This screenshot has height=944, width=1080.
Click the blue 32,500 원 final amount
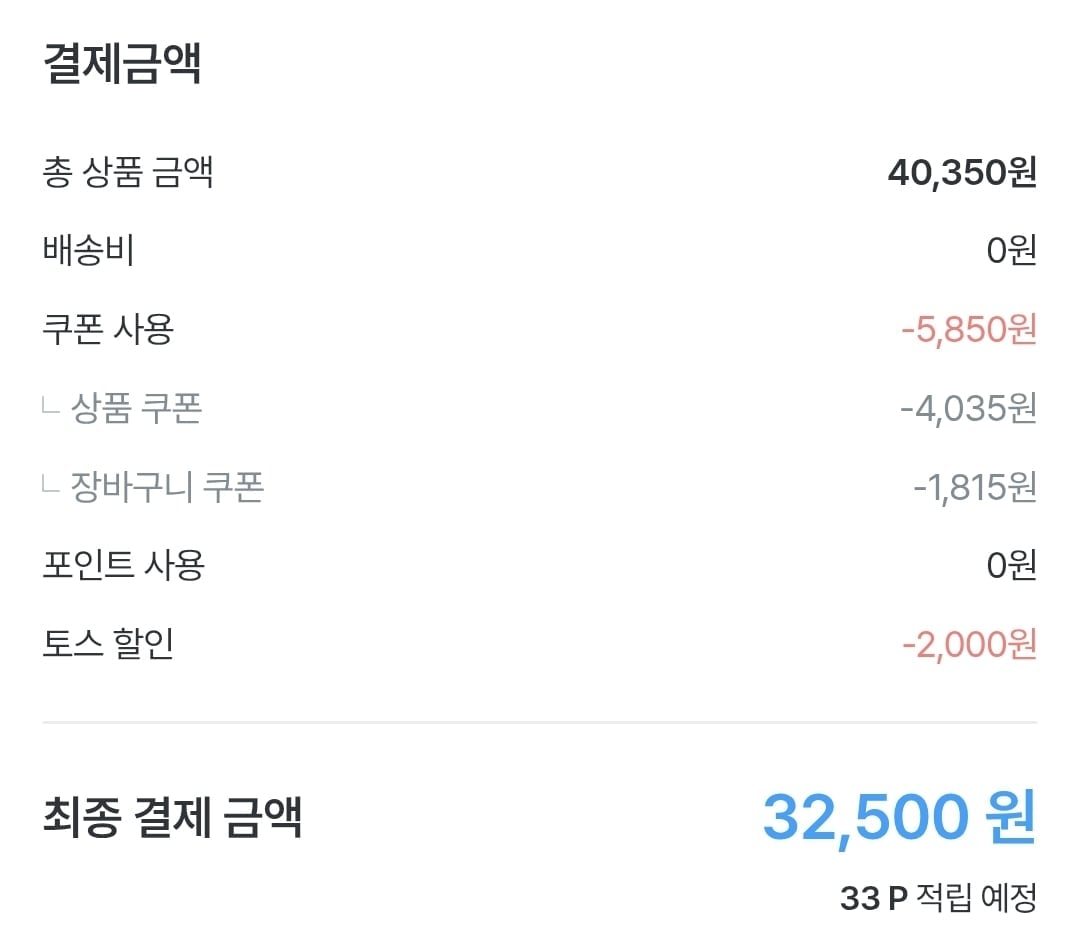tap(899, 817)
